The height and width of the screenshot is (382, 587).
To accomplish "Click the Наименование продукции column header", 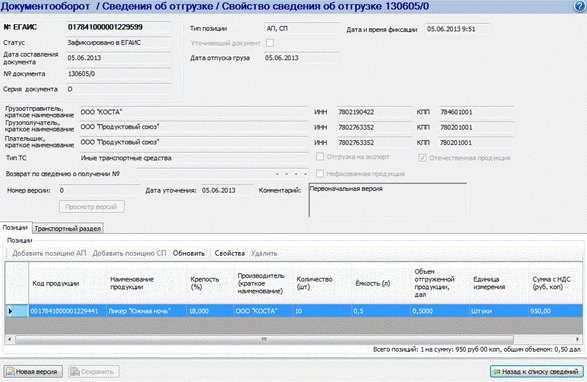I will tap(147, 284).
